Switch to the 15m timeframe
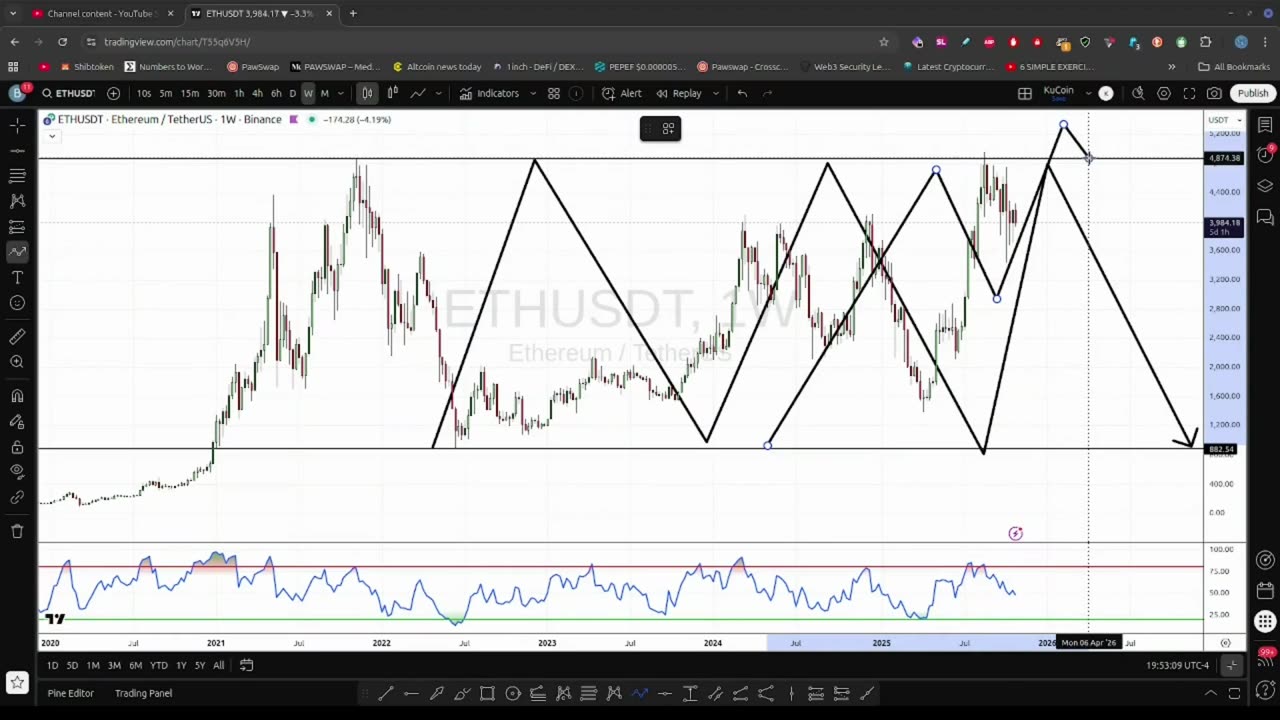1280x720 pixels. point(189,93)
